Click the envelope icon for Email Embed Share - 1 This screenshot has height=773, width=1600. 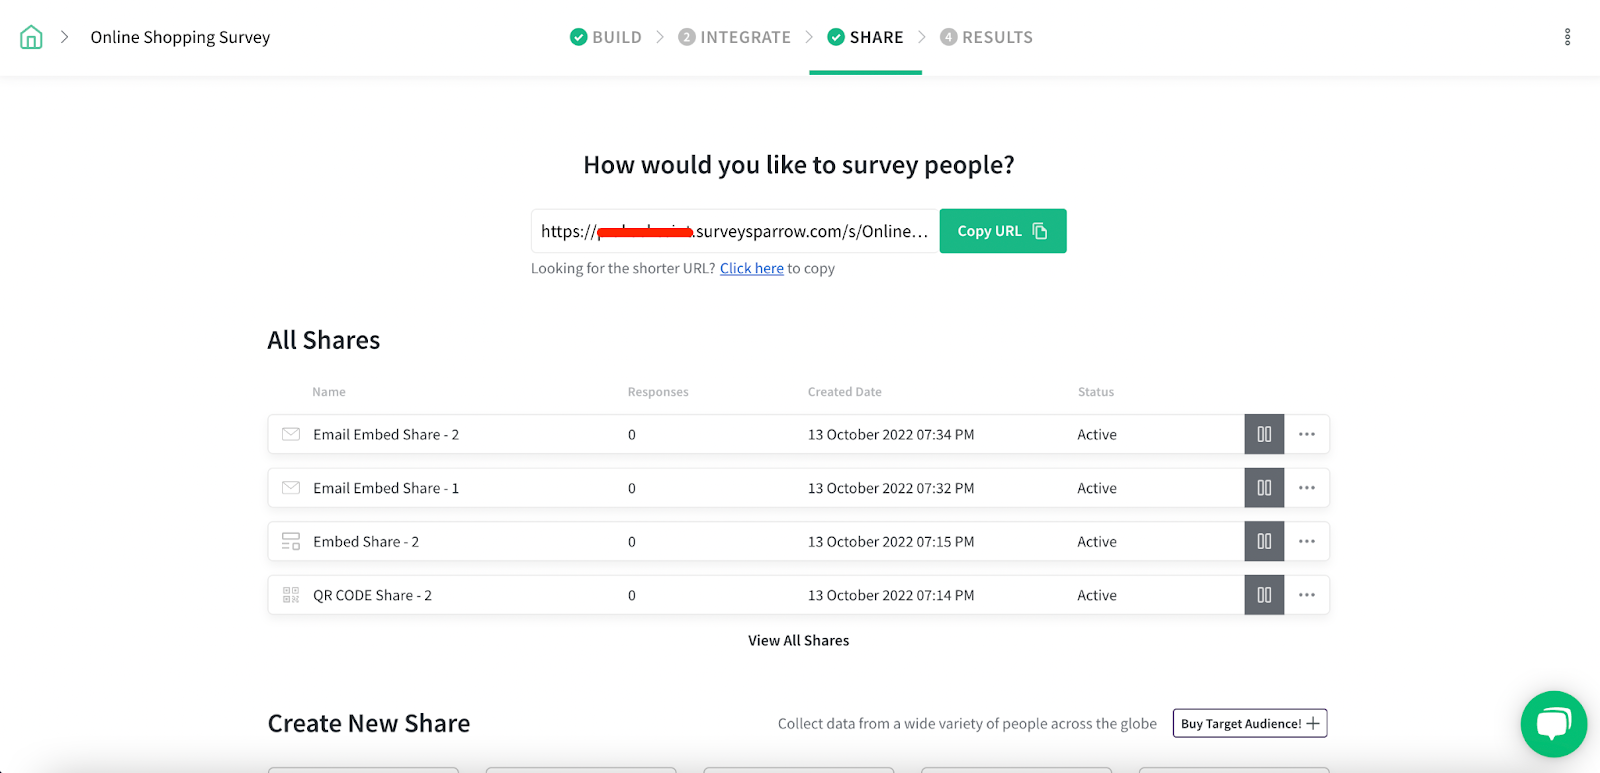point(291,488)
